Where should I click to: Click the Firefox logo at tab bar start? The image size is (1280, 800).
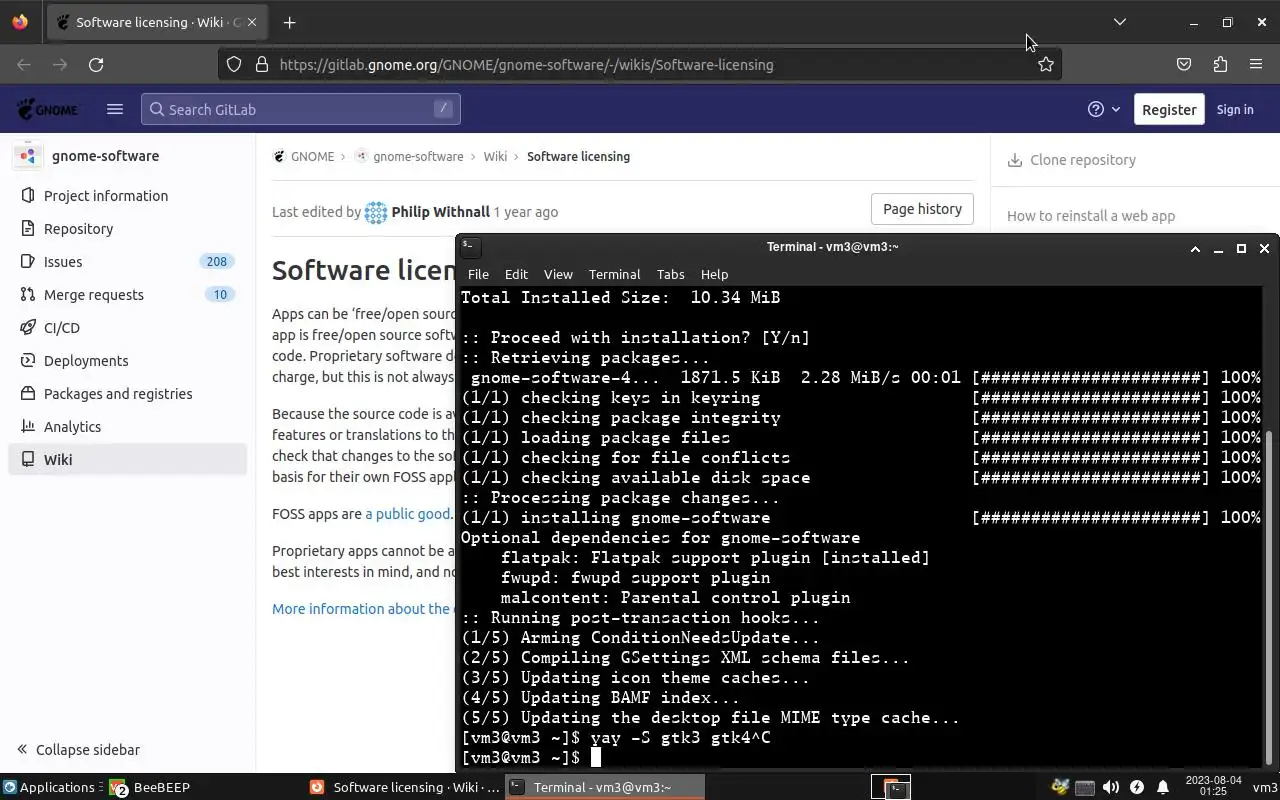point(20,22)
